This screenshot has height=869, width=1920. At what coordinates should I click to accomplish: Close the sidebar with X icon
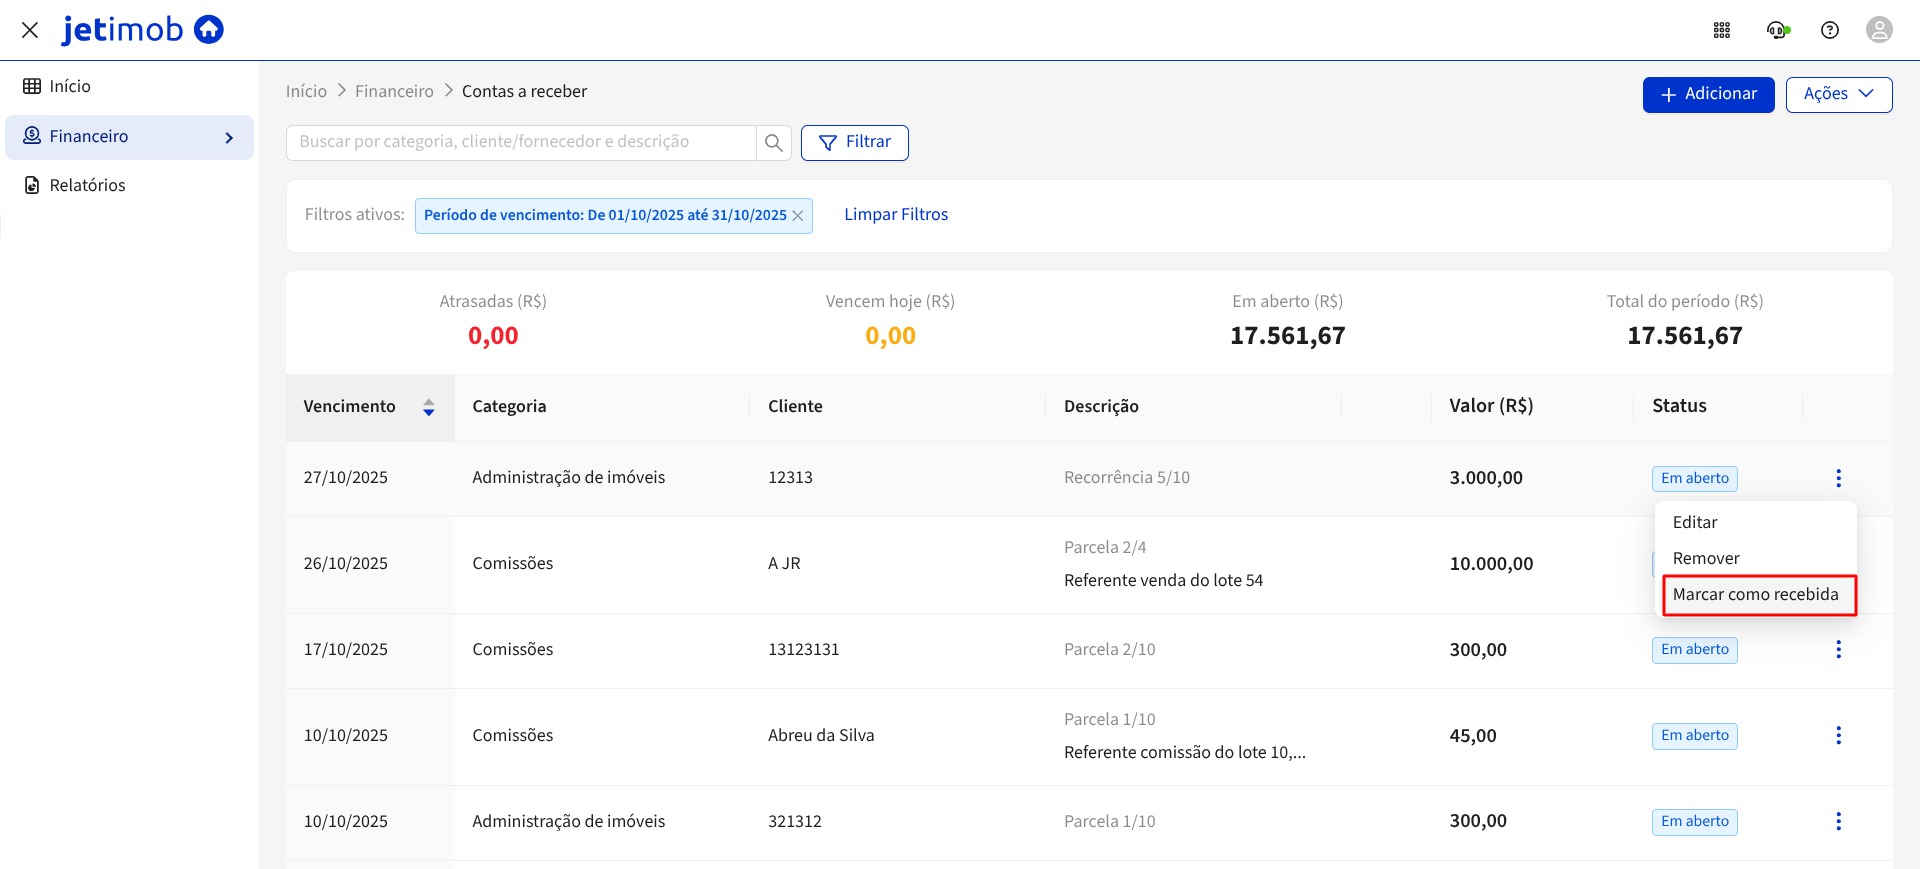coord(30,30)
